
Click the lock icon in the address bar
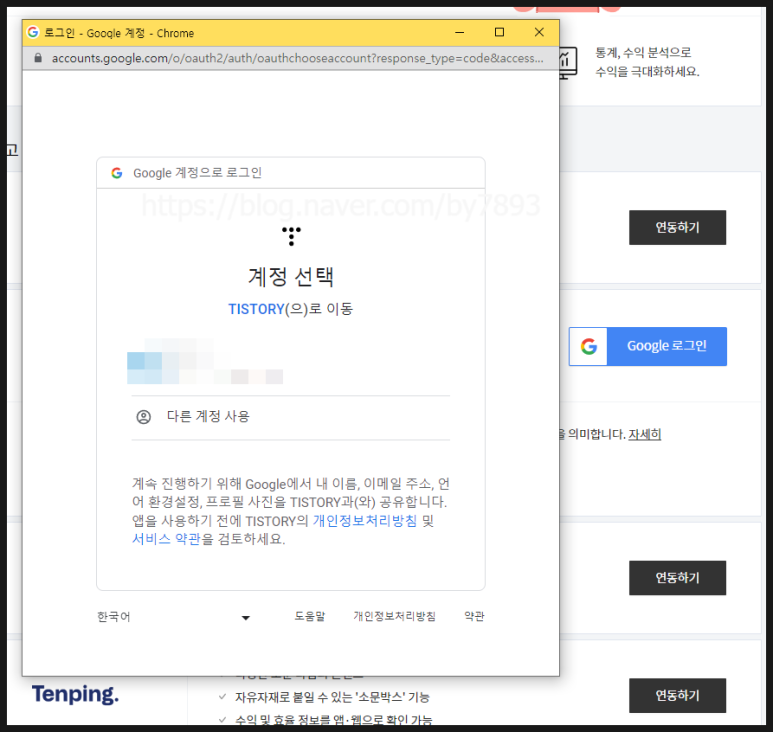coord(38,58)
